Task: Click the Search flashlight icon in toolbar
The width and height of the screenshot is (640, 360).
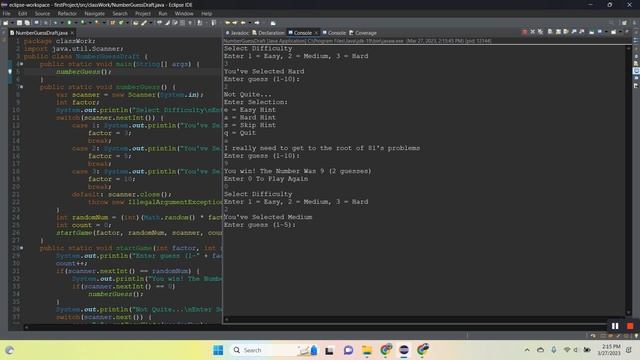Action: pyautogui.click(x=144, y=23)
